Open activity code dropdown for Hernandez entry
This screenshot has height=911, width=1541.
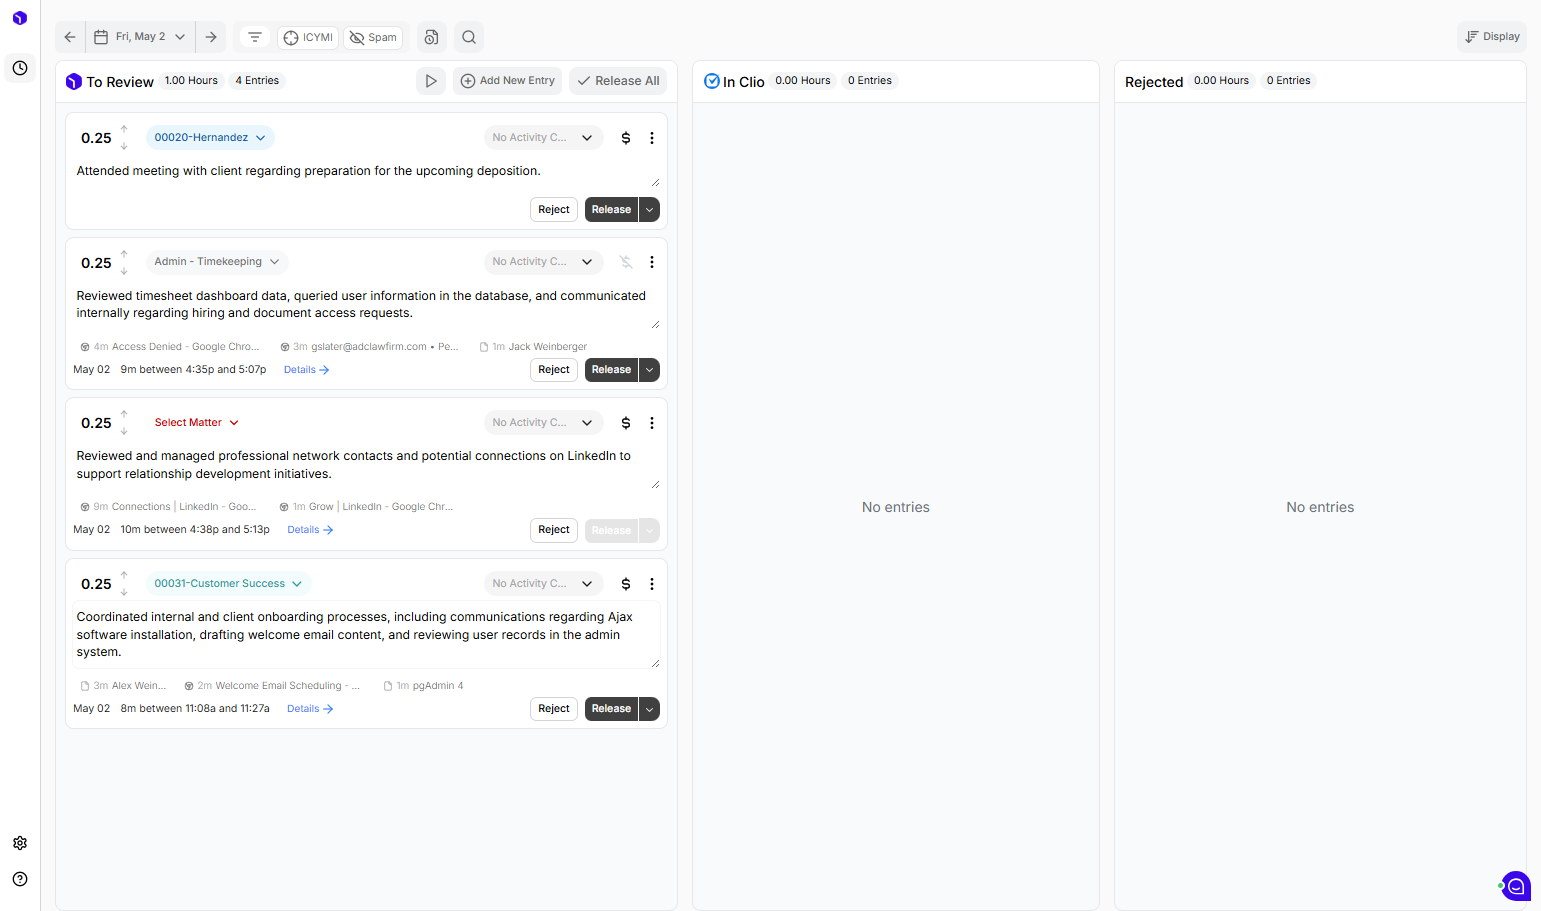pos(543,138)
